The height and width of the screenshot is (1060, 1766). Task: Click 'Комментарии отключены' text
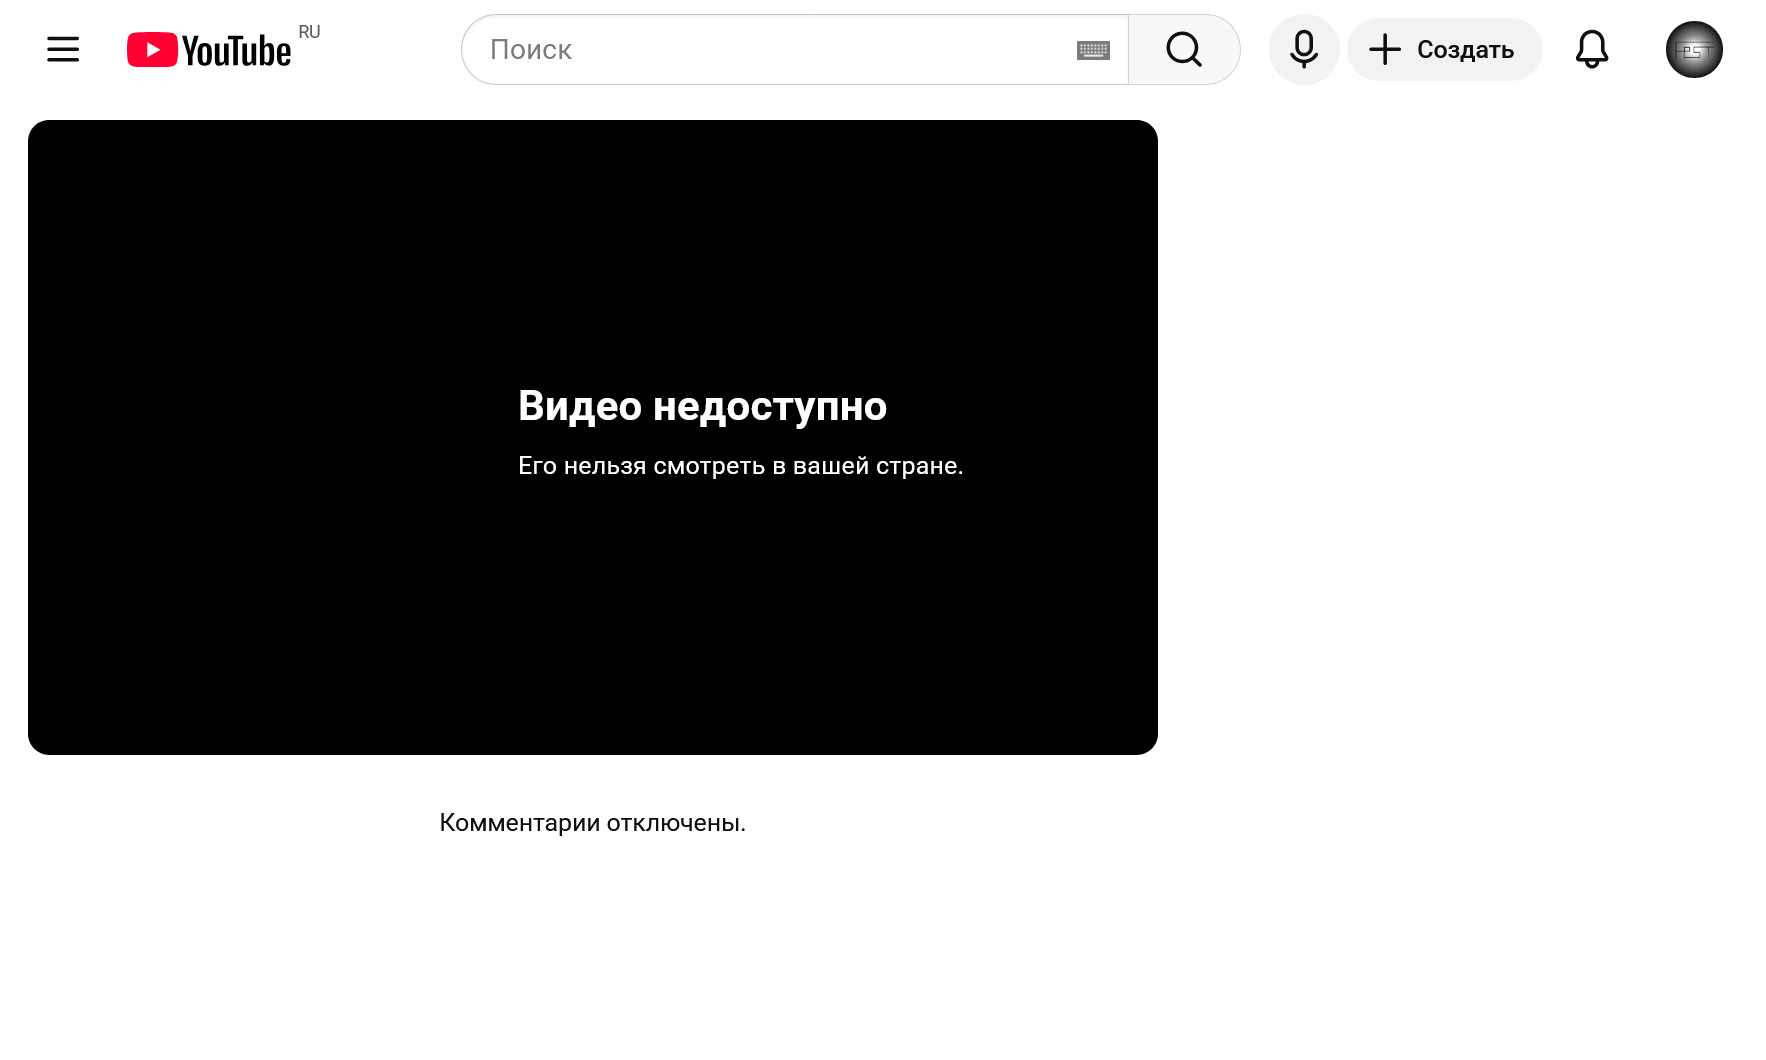[592, 823]
